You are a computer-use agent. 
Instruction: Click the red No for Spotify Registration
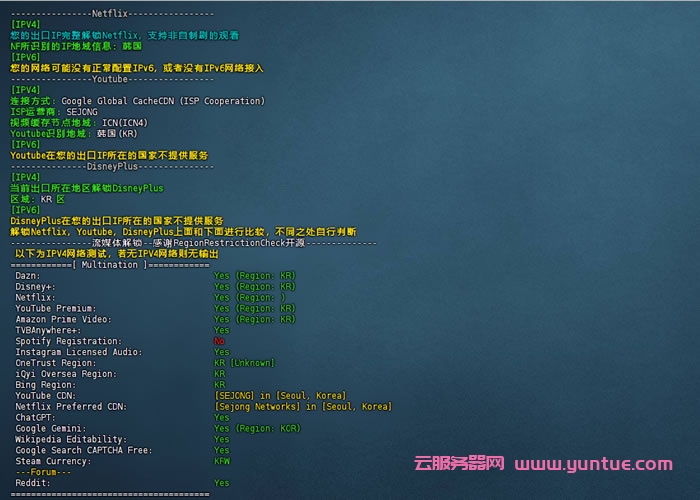219,341
